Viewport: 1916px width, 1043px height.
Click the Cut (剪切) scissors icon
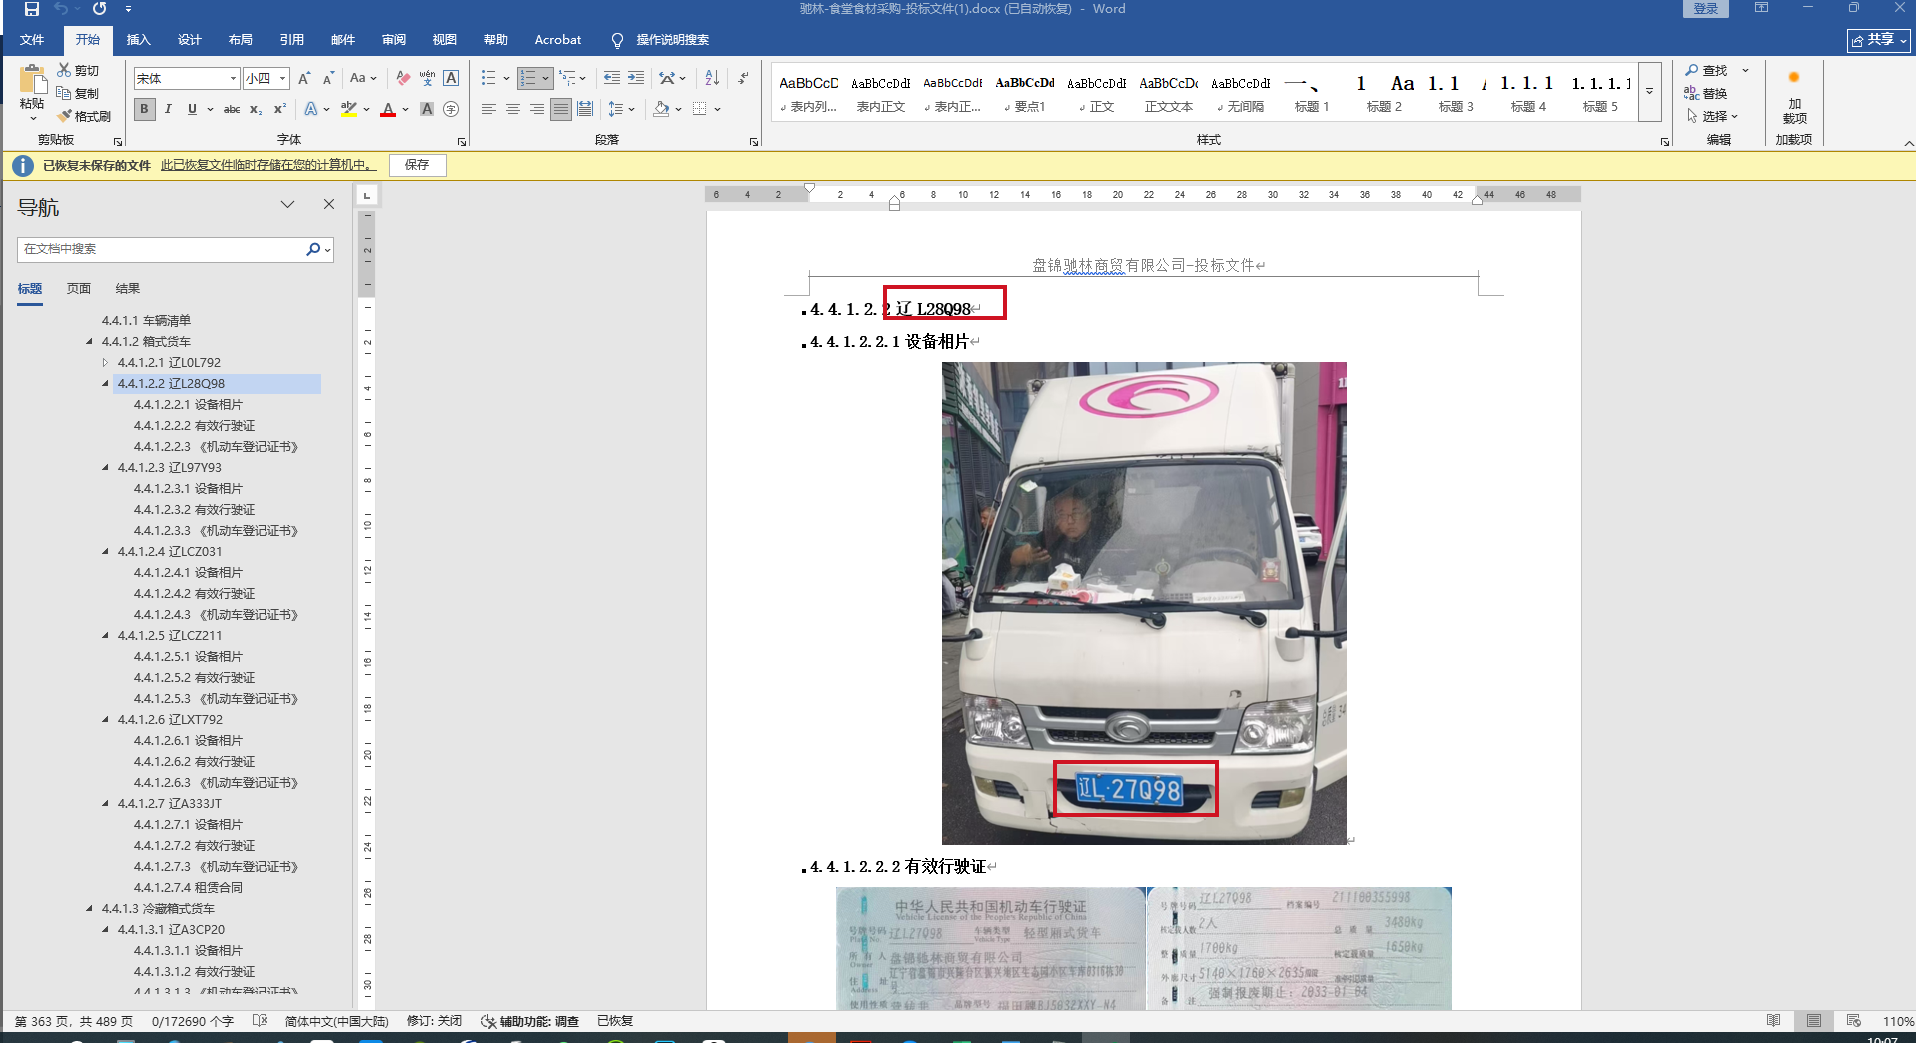(x=64, y=70)
